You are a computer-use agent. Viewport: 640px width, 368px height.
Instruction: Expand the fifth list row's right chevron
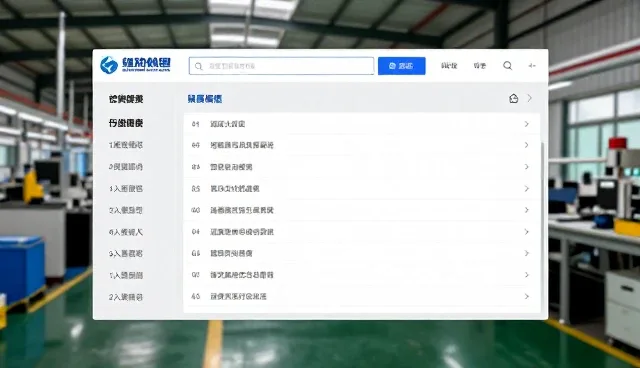[x=527, y=210]
